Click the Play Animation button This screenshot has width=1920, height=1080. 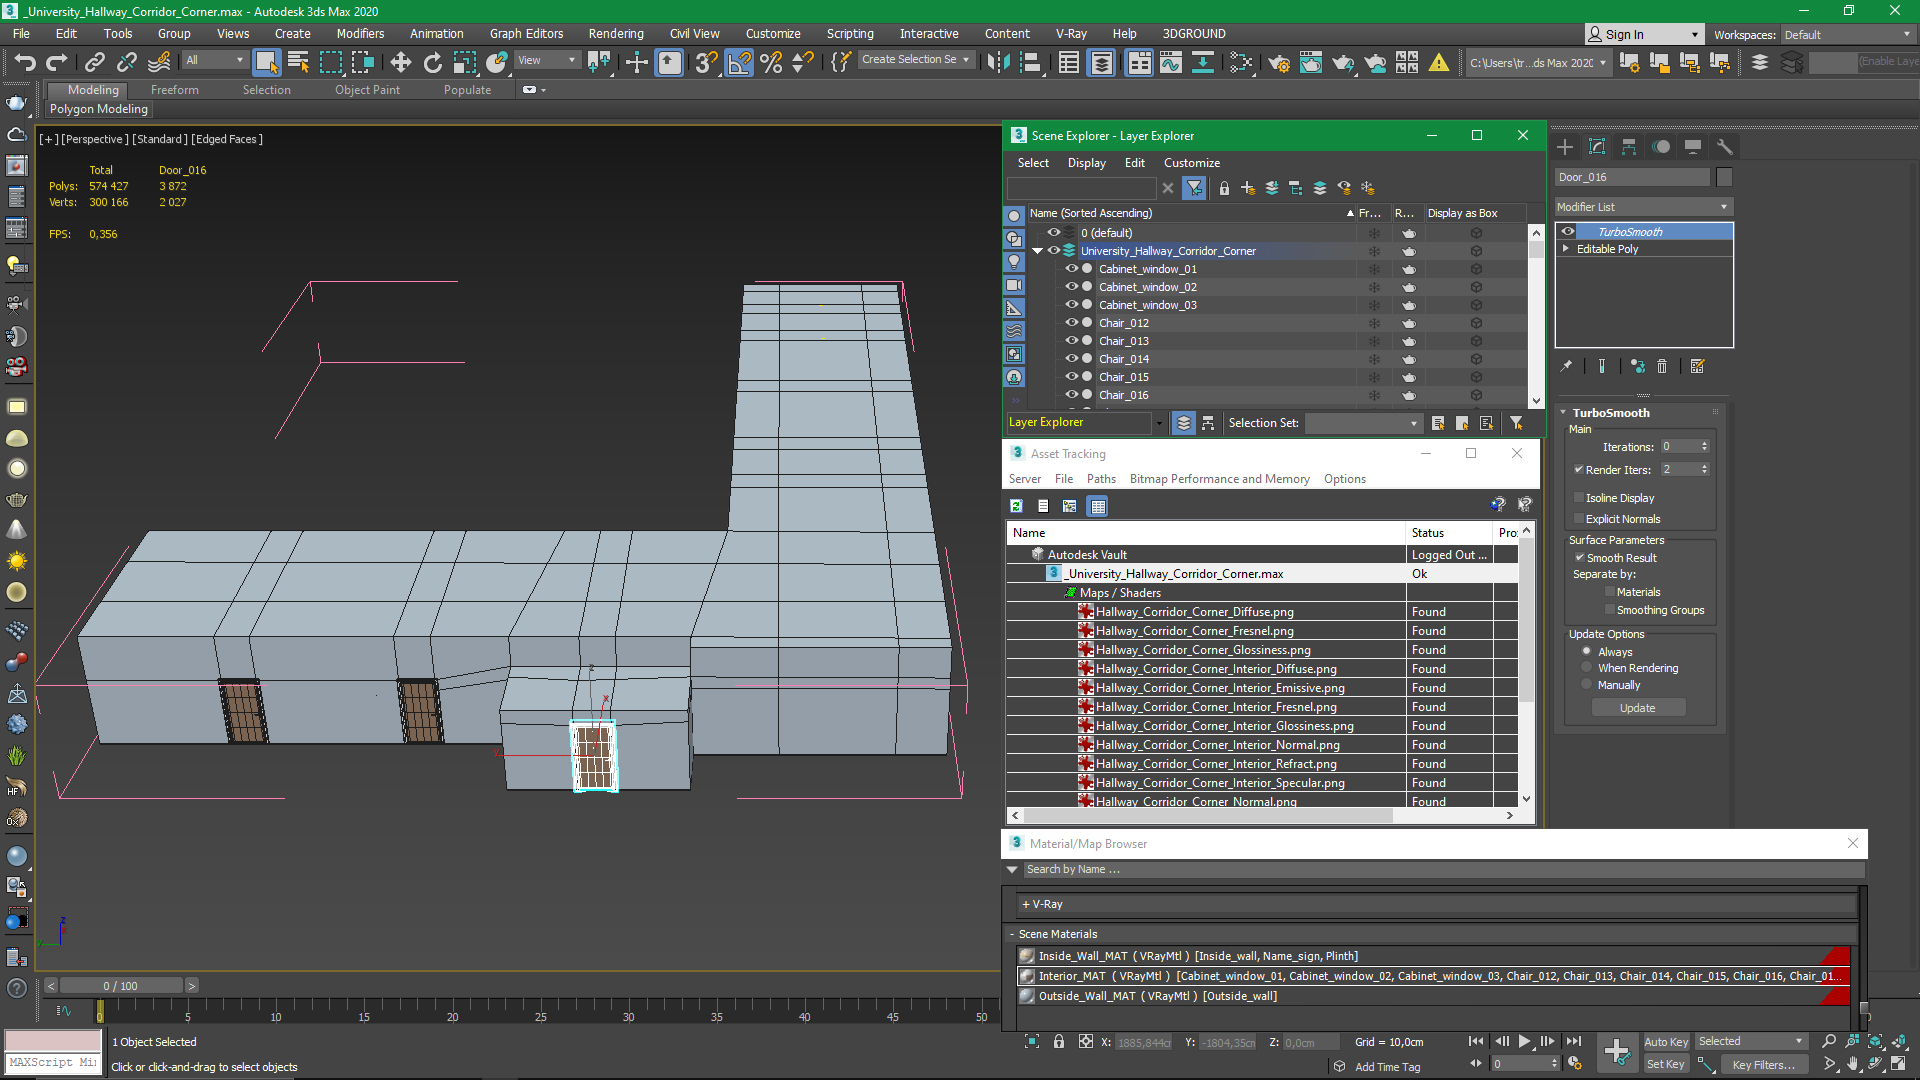[1524, 1042]
